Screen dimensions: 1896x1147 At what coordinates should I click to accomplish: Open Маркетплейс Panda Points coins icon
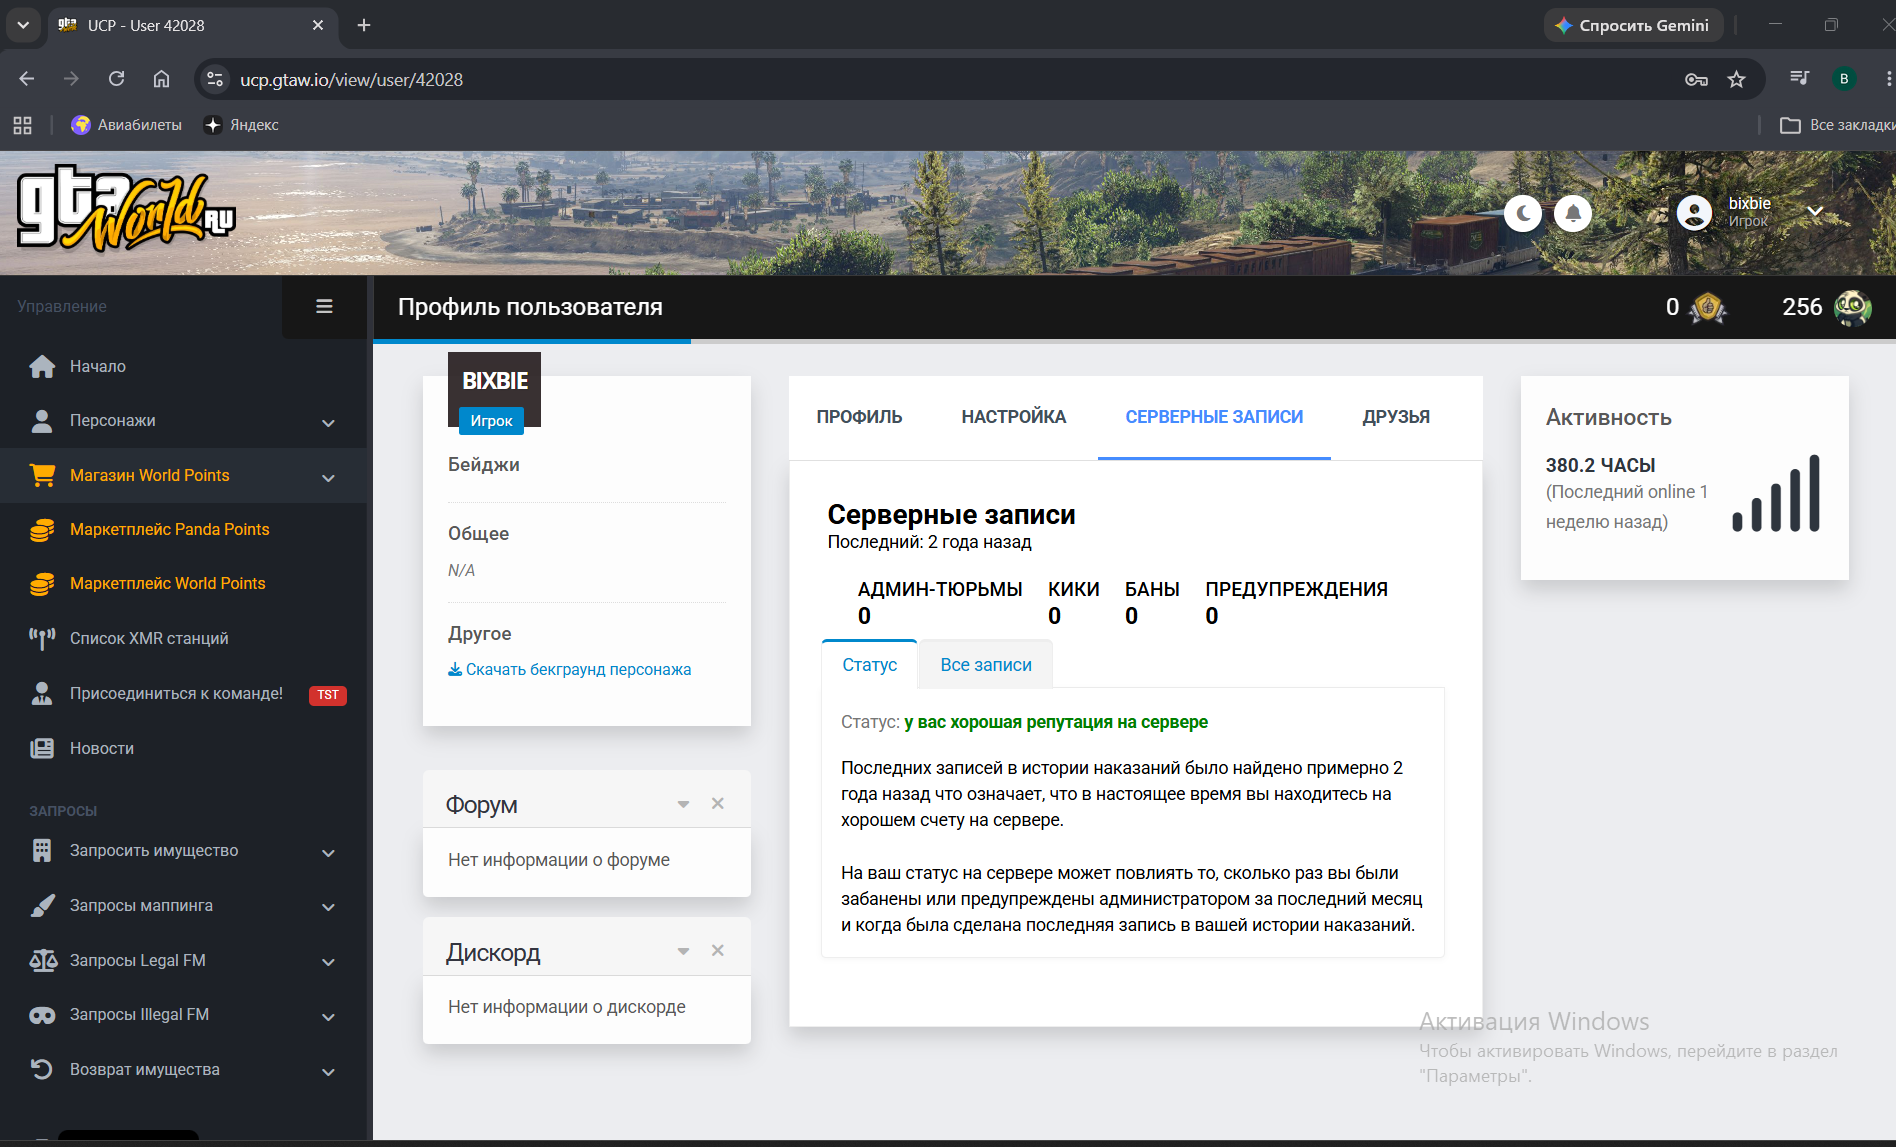click(42, 530)
